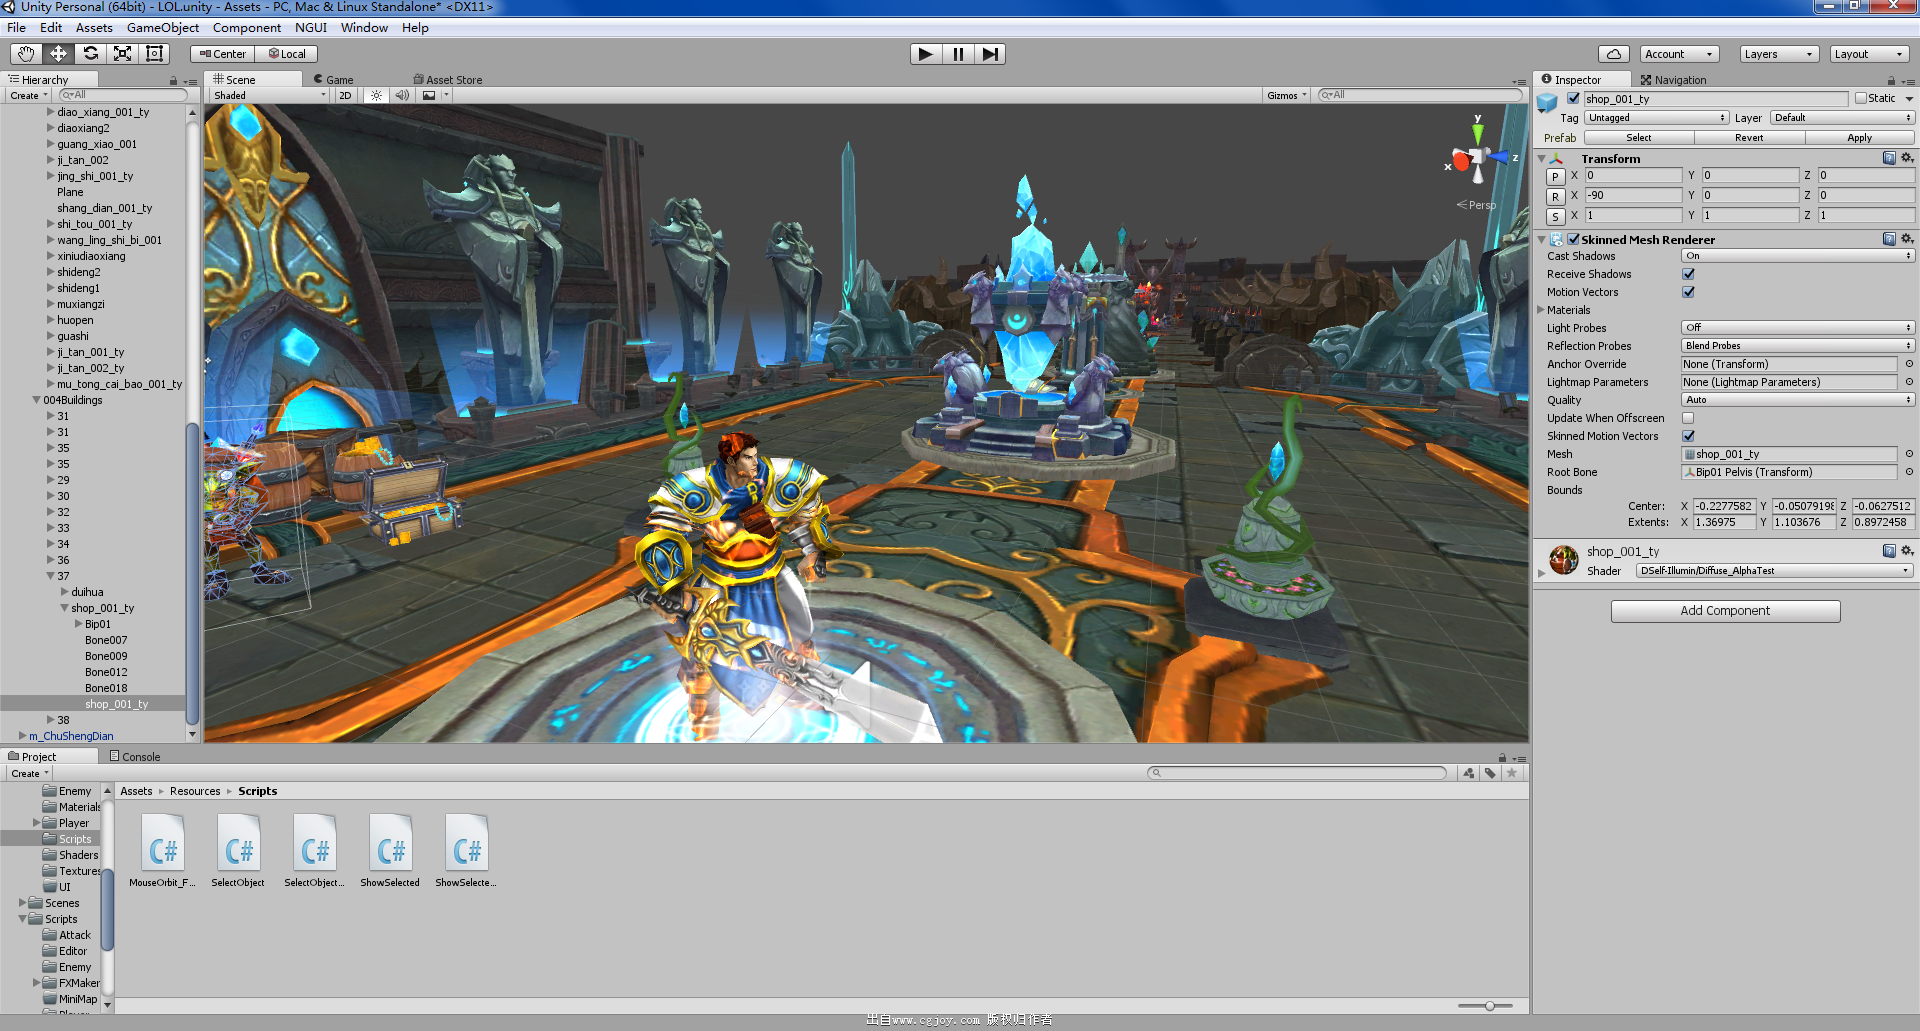
Task: Open the cloud services panel
Action: (1613, 54)
